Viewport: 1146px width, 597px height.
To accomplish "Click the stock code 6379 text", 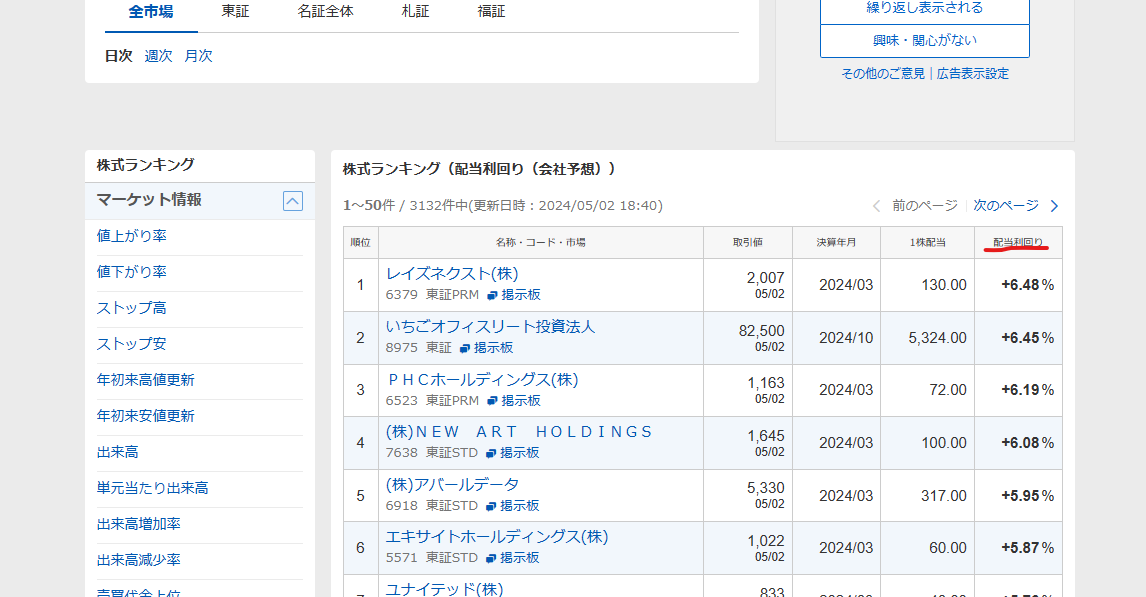I will coord(402,295).
